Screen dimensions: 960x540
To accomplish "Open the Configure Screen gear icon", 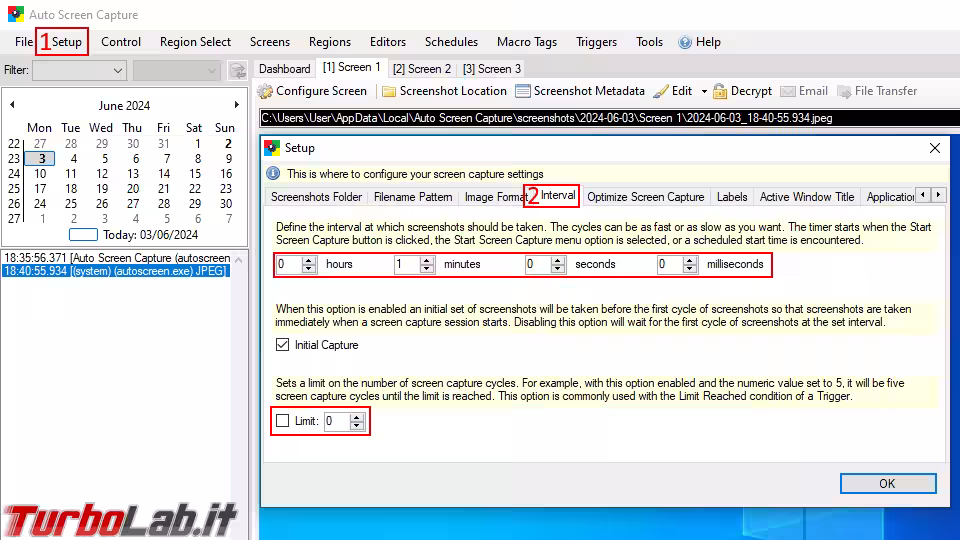I will coord(265,91).
